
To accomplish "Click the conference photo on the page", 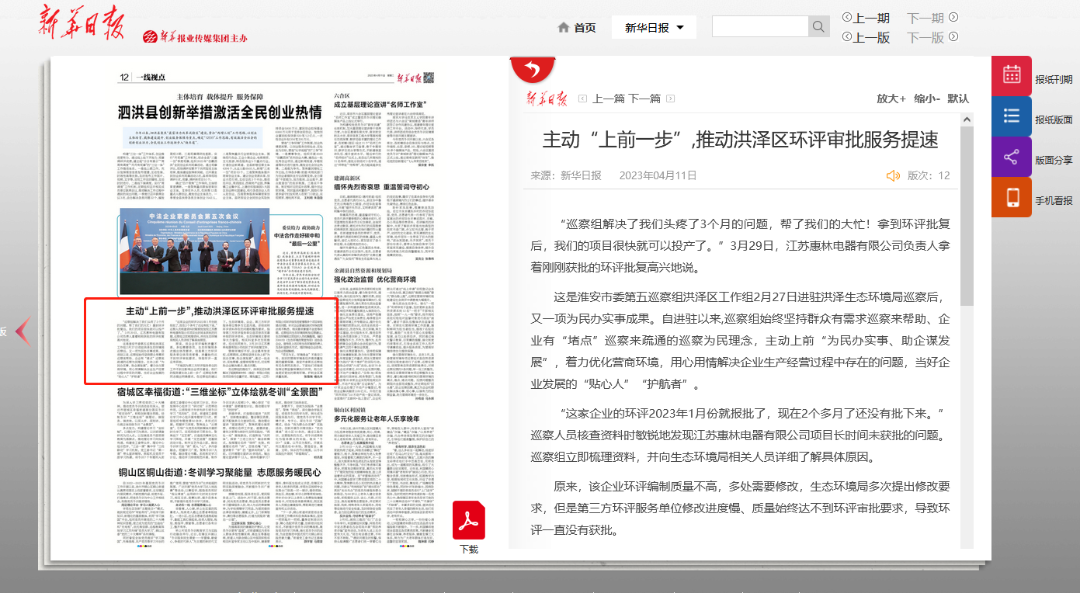I will click(194, 251).
